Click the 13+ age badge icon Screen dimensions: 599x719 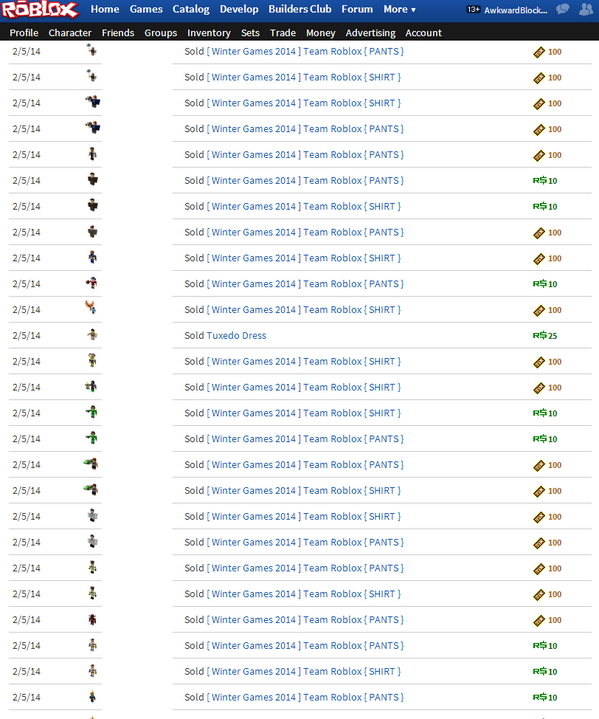473,9
